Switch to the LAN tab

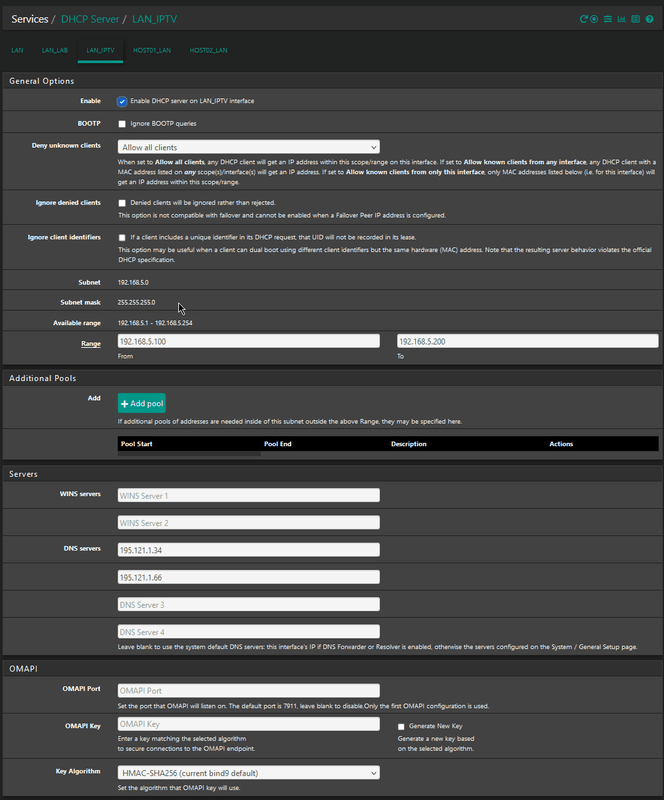pyautogui.click(x=17, y=51)
